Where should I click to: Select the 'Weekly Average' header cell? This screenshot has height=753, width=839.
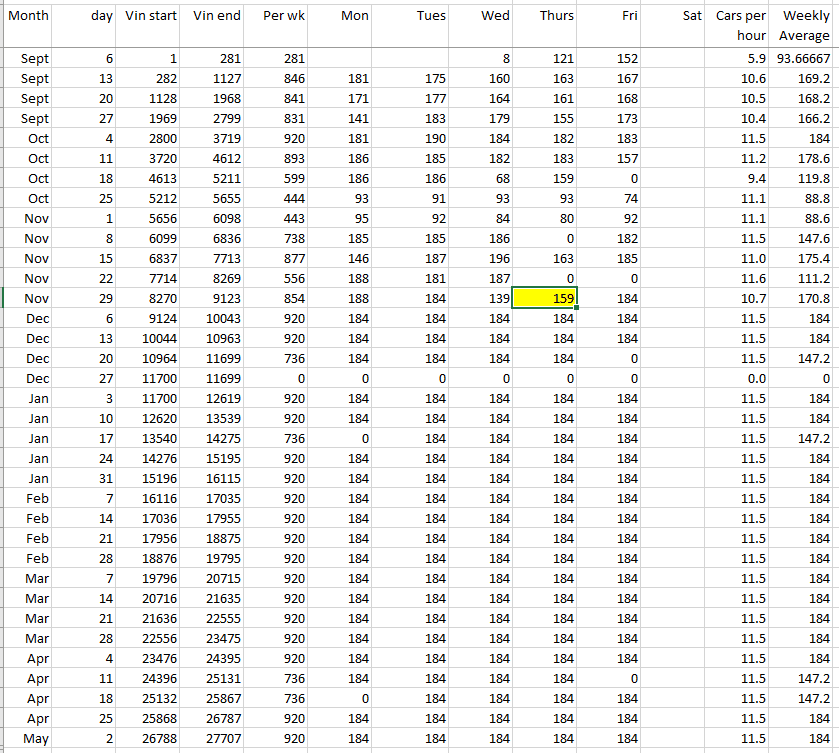(x=805, y=25)
